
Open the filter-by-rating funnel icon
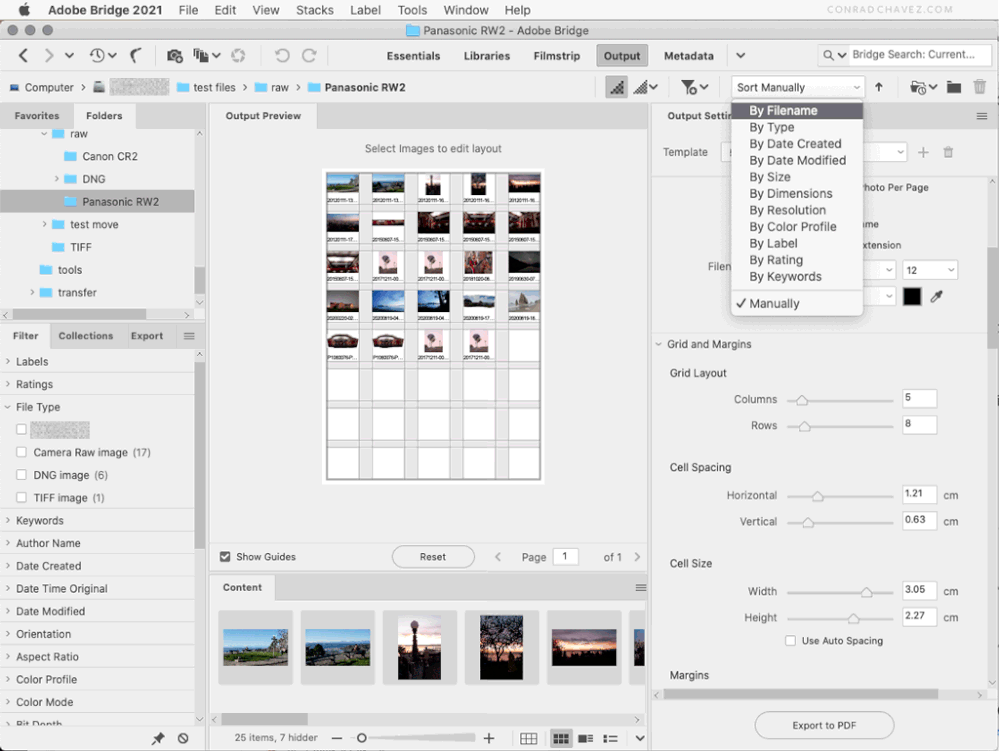pos(689,88)
